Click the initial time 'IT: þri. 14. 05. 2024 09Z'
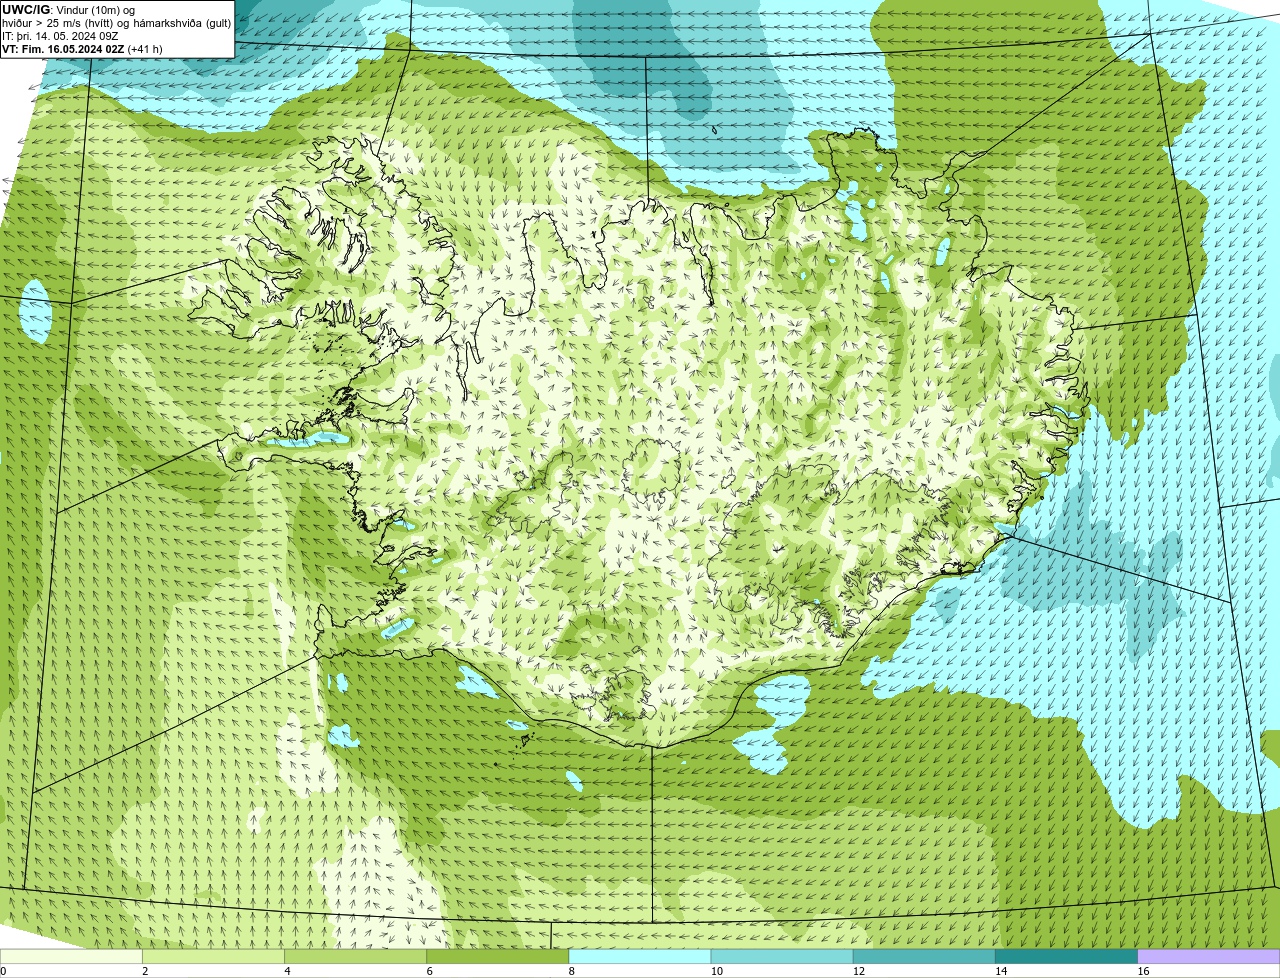 tap(60, 35)
